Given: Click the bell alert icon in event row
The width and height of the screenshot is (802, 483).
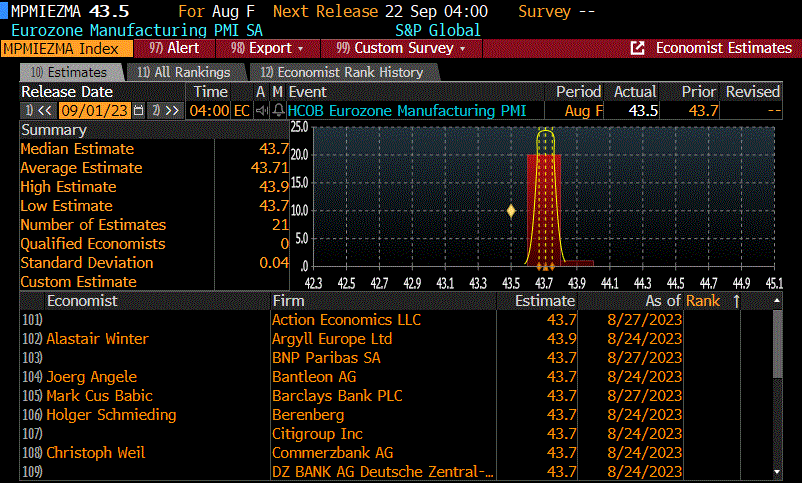Looking at the screenshot, I should point(278,111).
